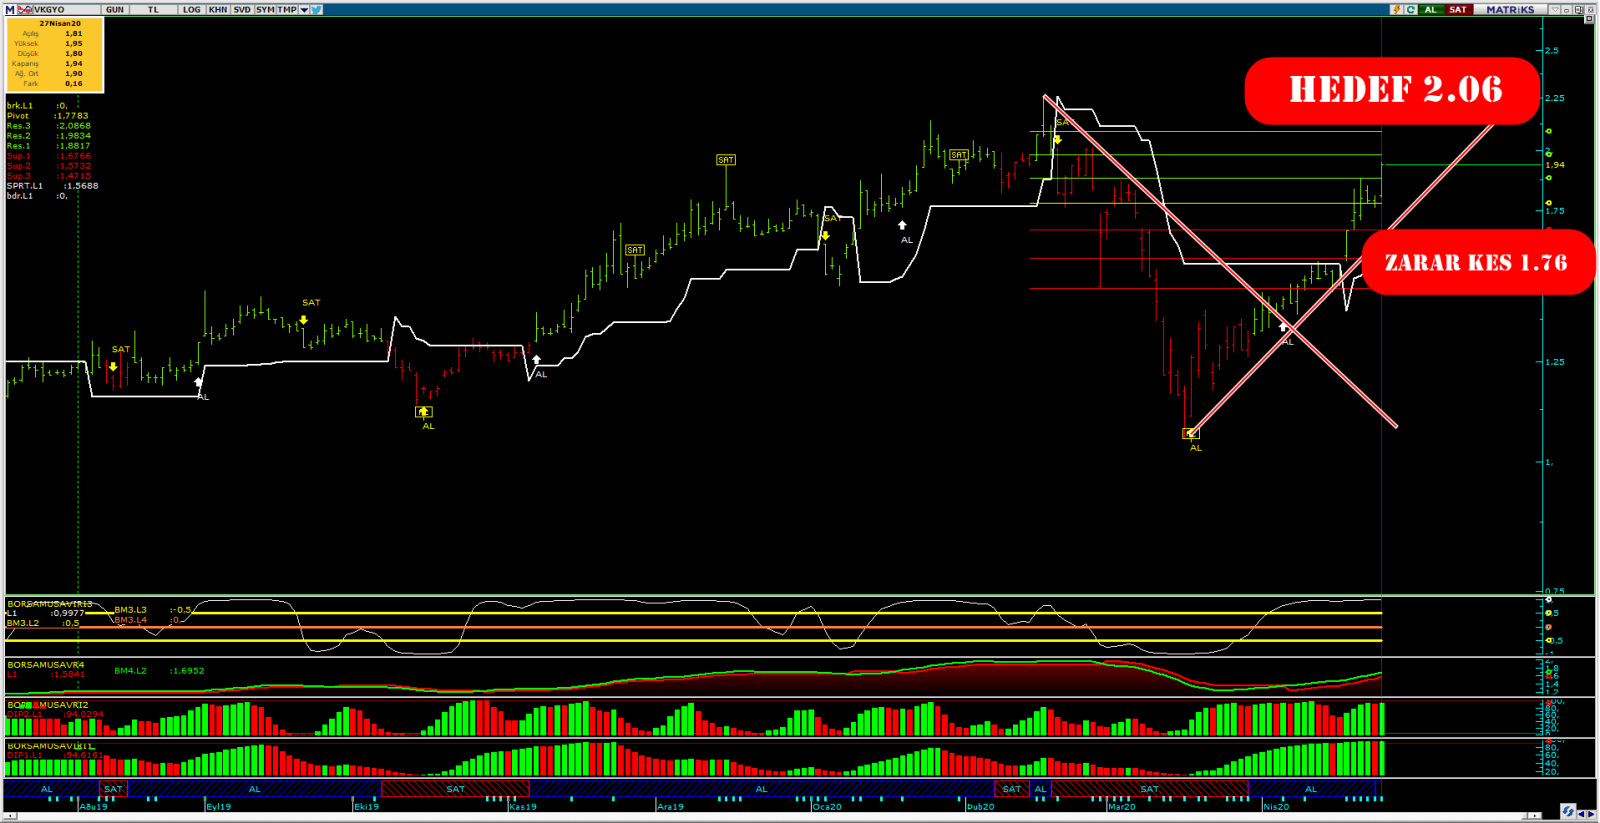Open the GUN period selector
1600x823 pixels.
pos(115,9)
